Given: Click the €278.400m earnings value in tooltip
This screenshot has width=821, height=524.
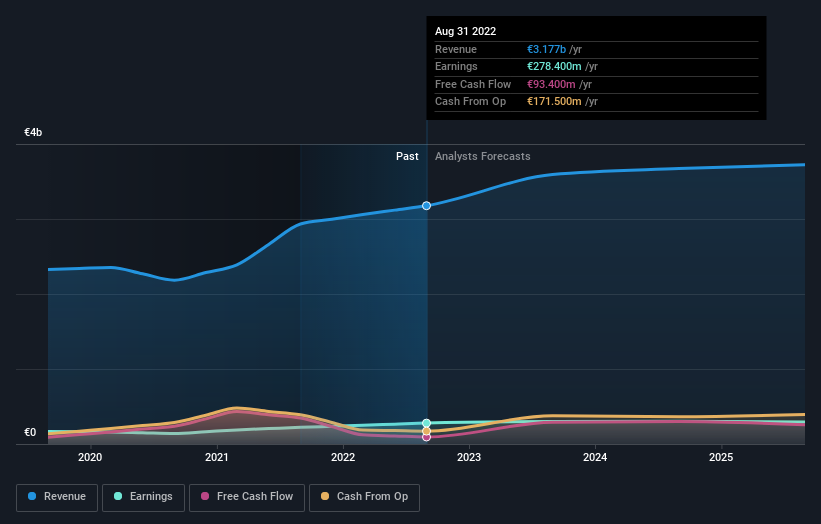Looking at the screenshot, I should tap(554, 66).
